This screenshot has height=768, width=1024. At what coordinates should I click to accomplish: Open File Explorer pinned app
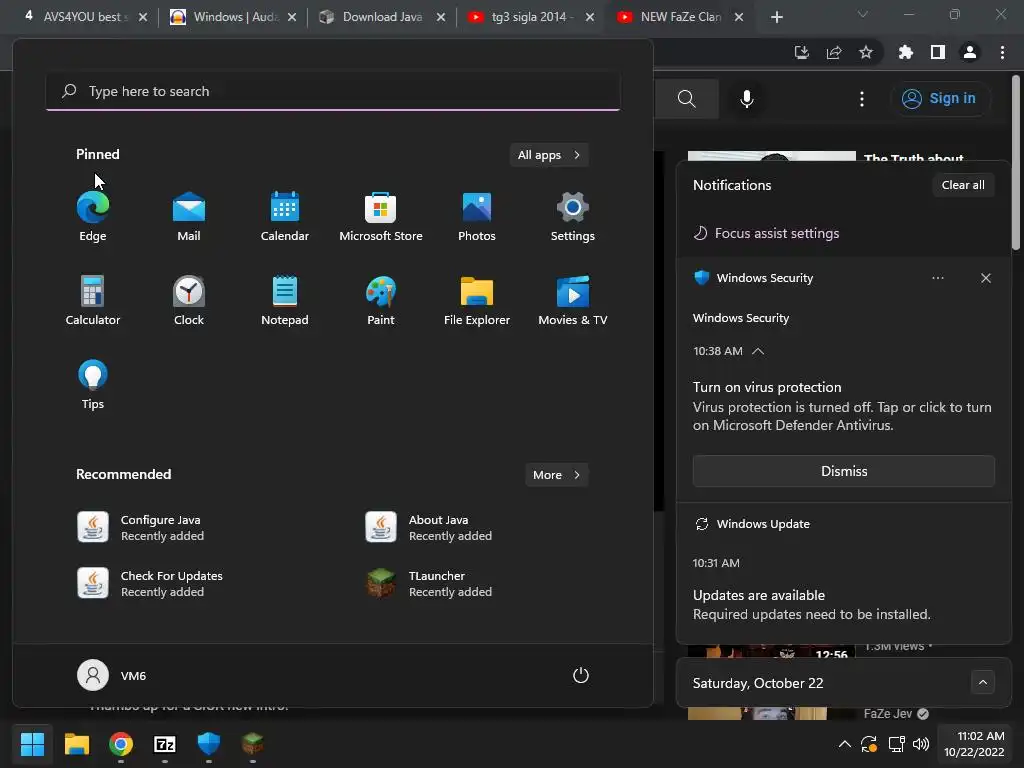tap(477, 300)
